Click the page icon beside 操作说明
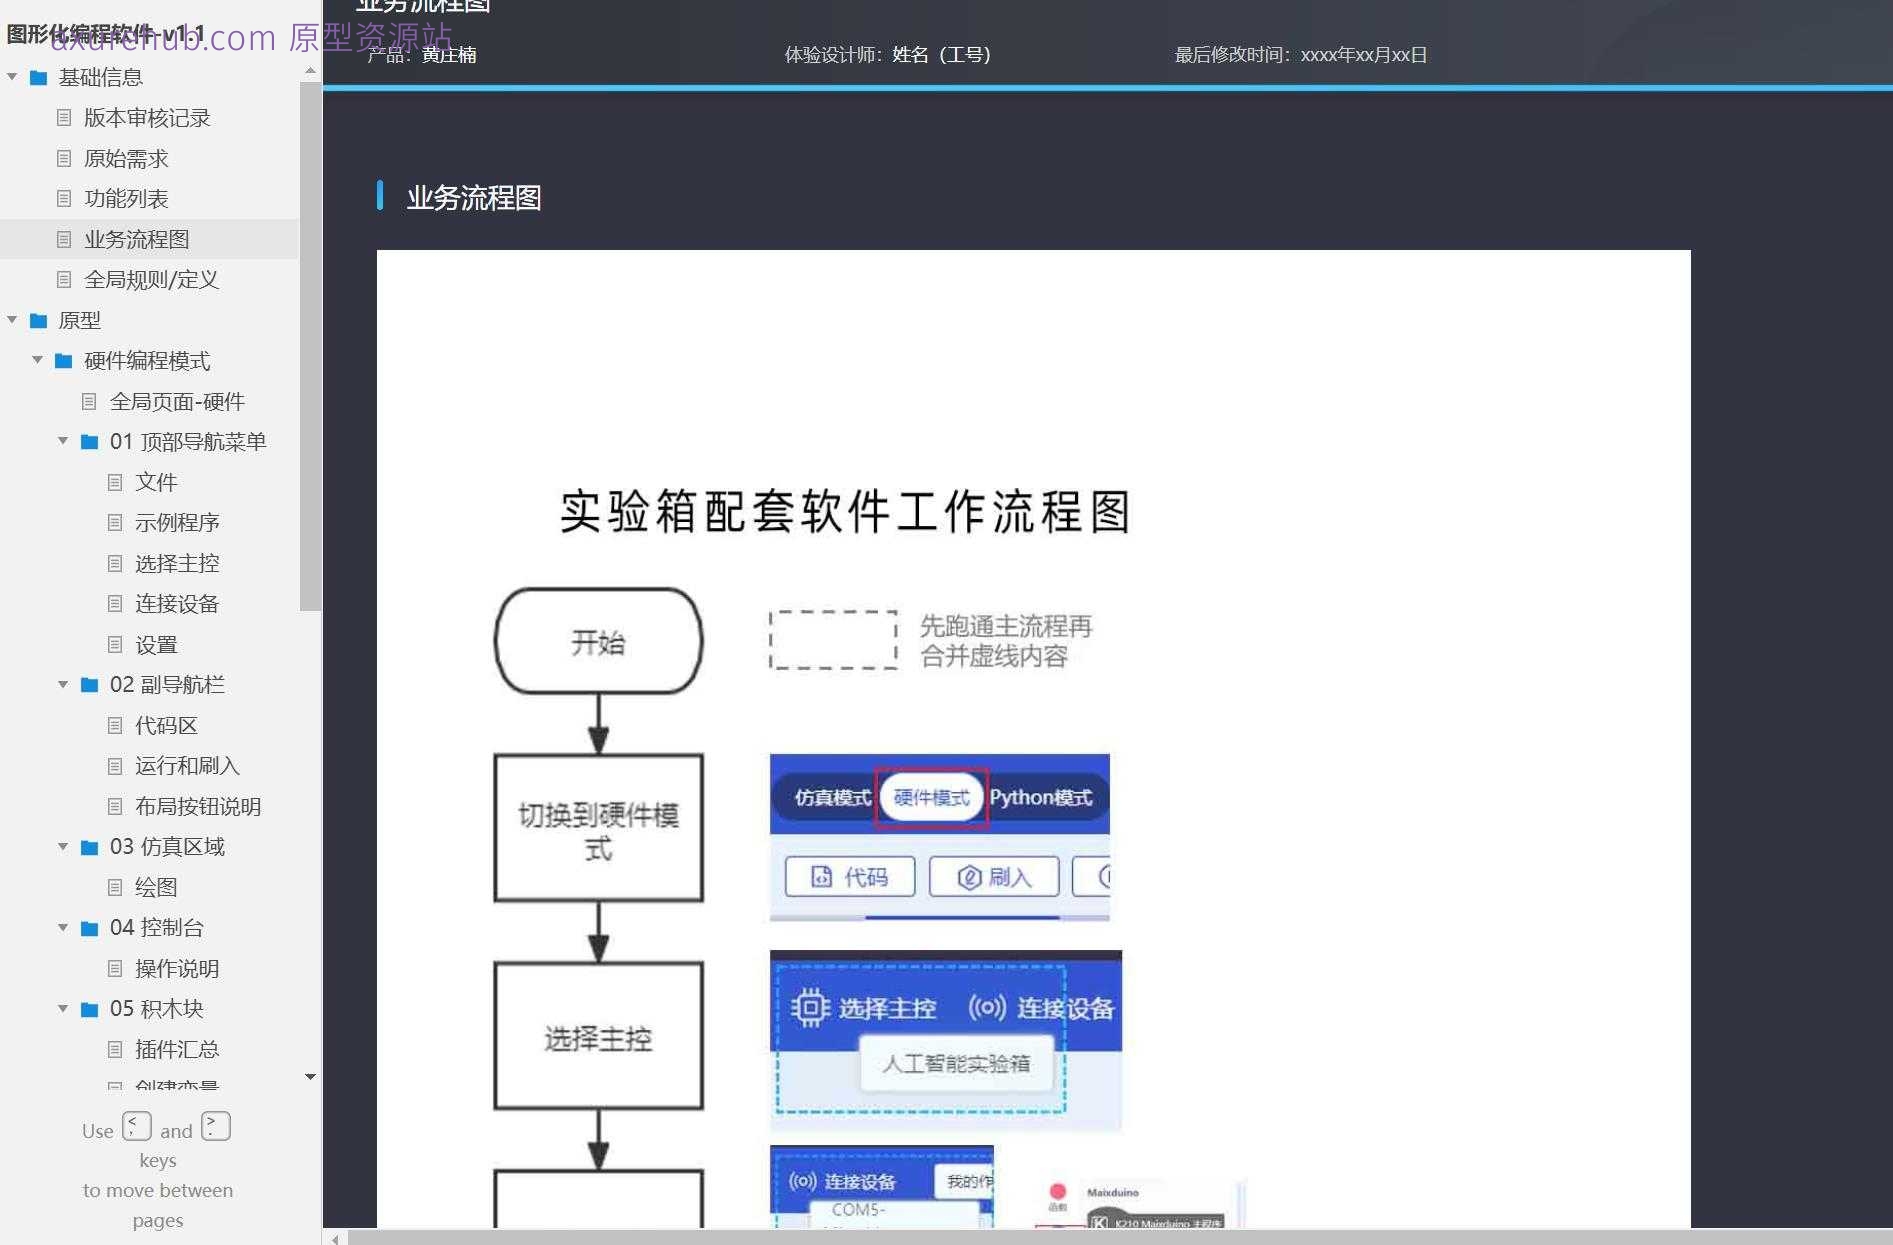The width and height of the screenshot is (1893, 1245). (x=114, y=968)
